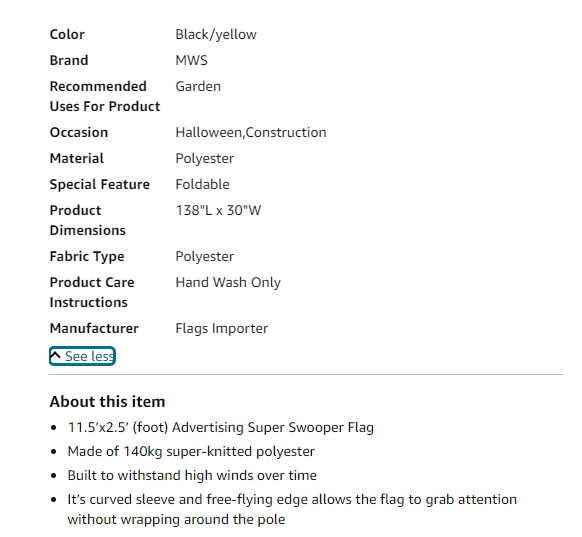
Task: Click the Foldable special feature value
Action: pyautogui.click(x=203, y=184)
